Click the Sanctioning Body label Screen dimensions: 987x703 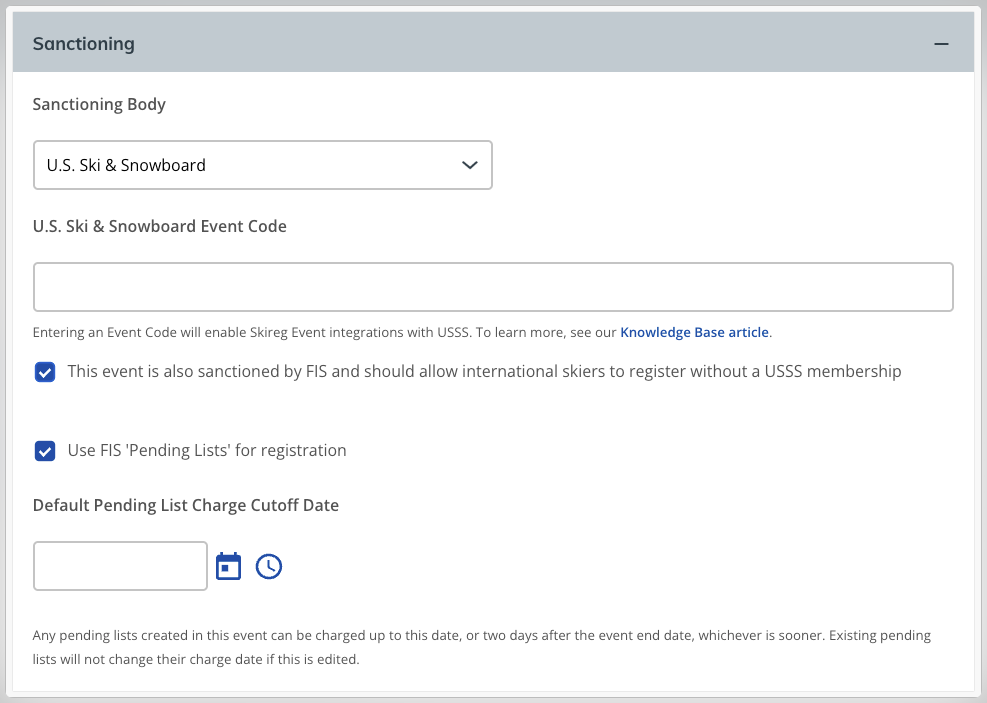99,104
